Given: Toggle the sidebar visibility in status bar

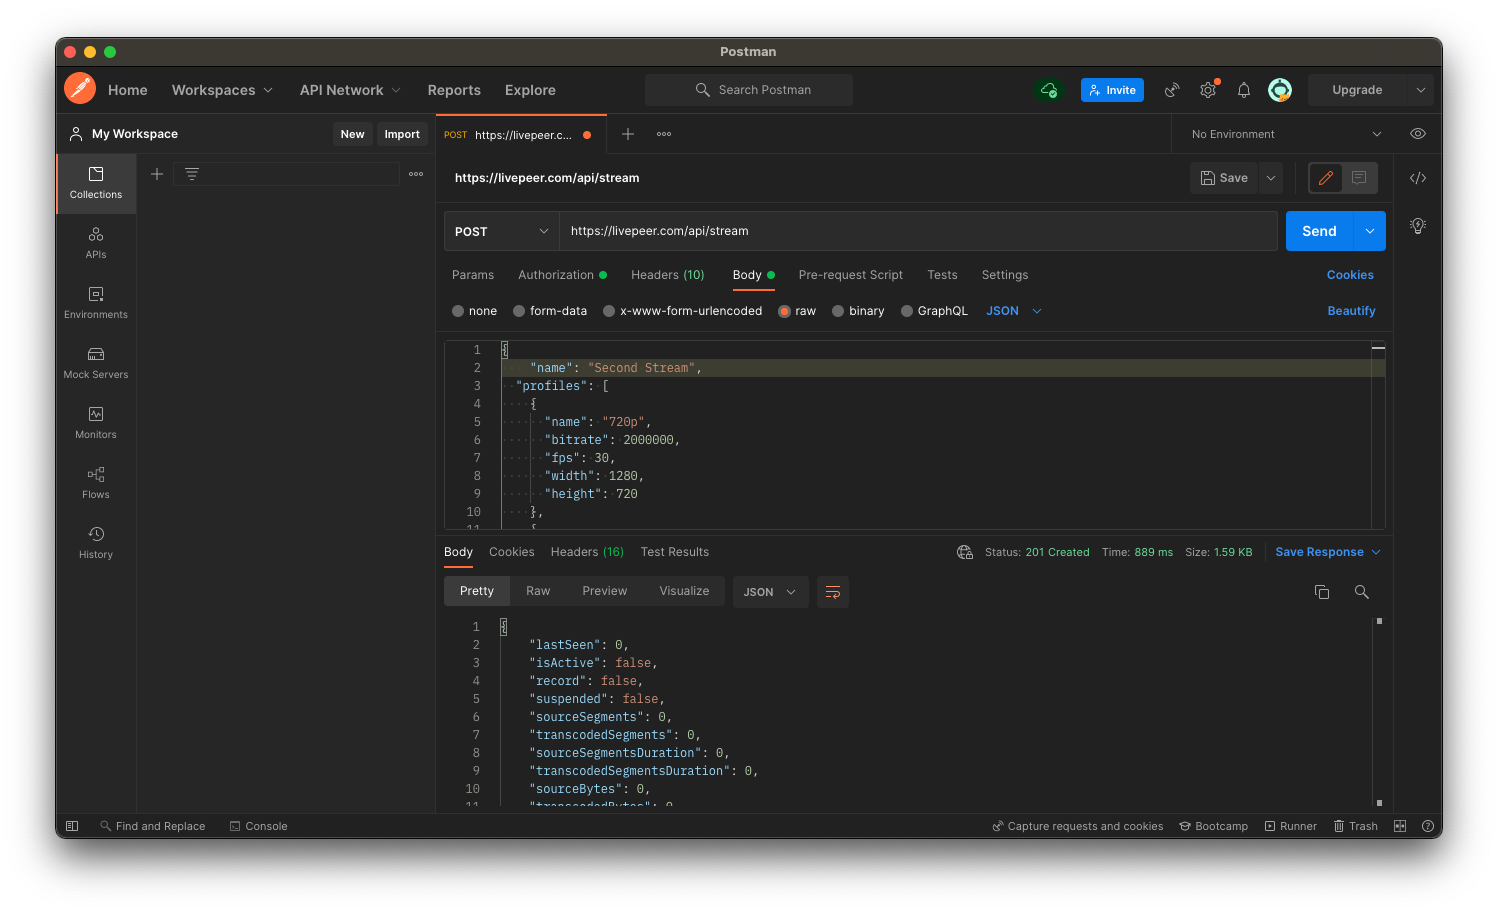Looking at the screenshot, I should pos(72,826).
